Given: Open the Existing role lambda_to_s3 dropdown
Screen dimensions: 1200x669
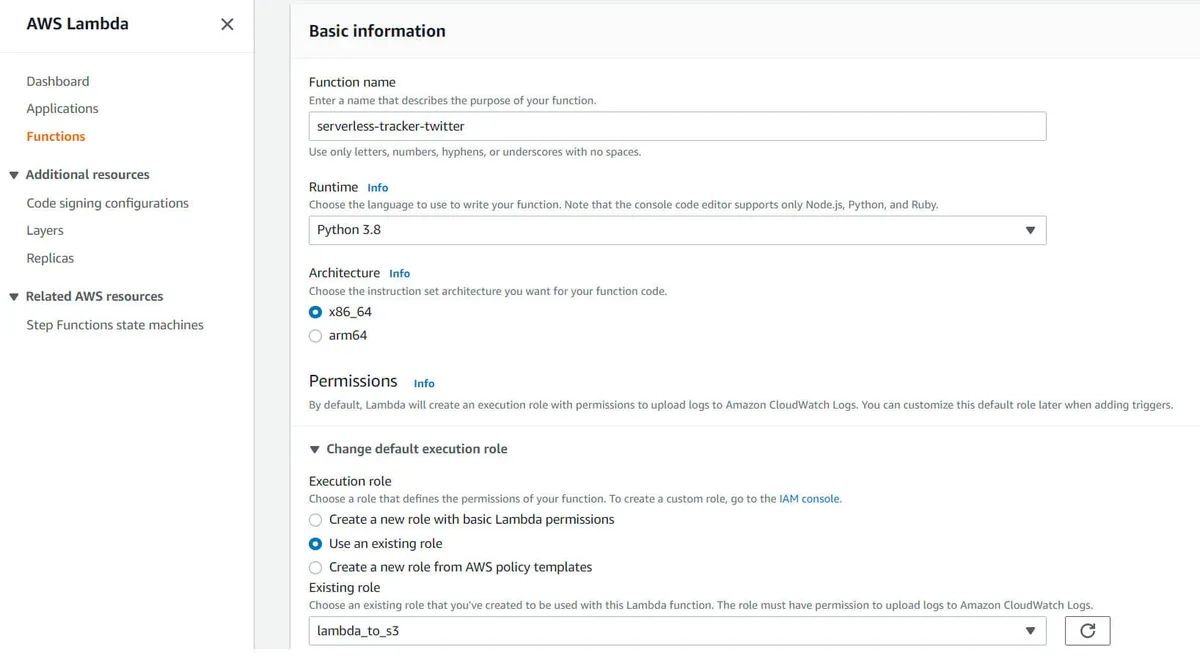Looking at the screenshot, I should pyautogui.click(x=677, y=631).
